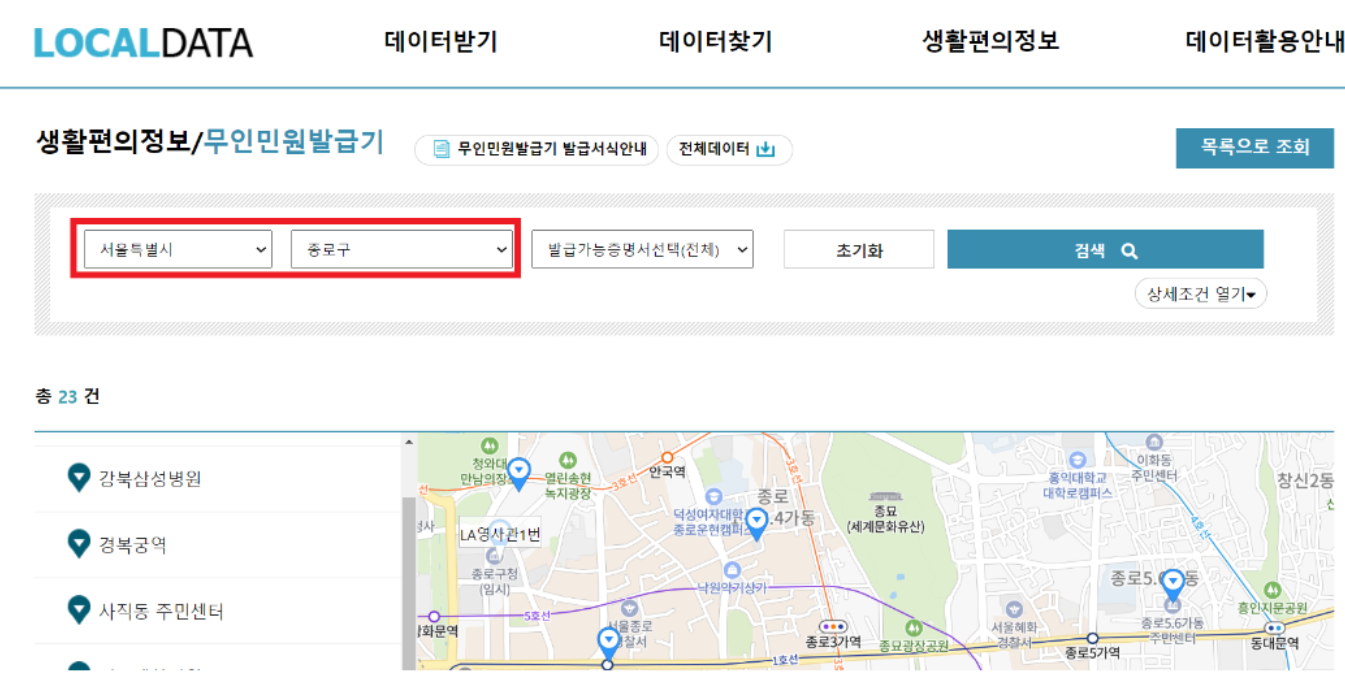The image size is (1345, 686).
Task: Open the 서울특별시 region dropdown
Action: 178,248
